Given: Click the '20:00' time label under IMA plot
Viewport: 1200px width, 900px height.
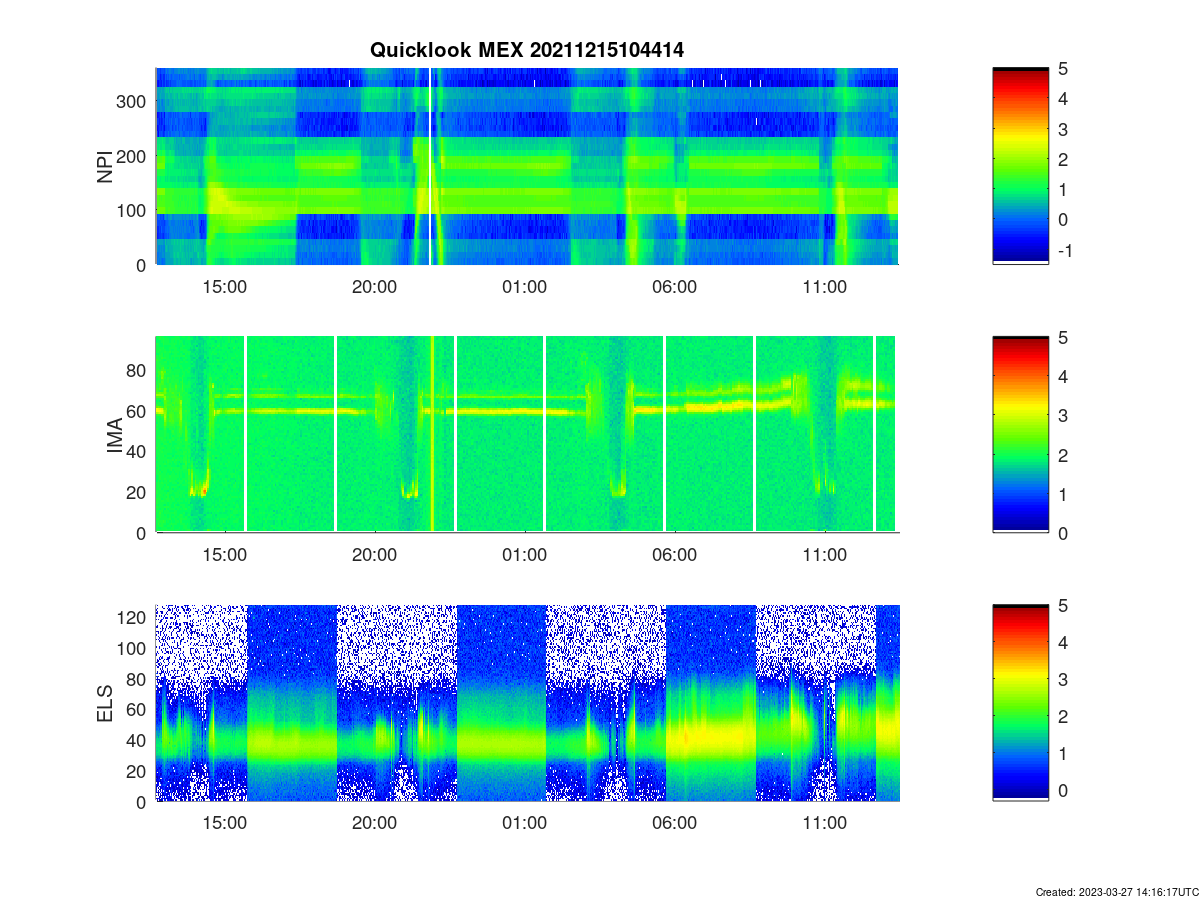Looking at the screenshot, I should pyautogui.click(x=375, y=554).
